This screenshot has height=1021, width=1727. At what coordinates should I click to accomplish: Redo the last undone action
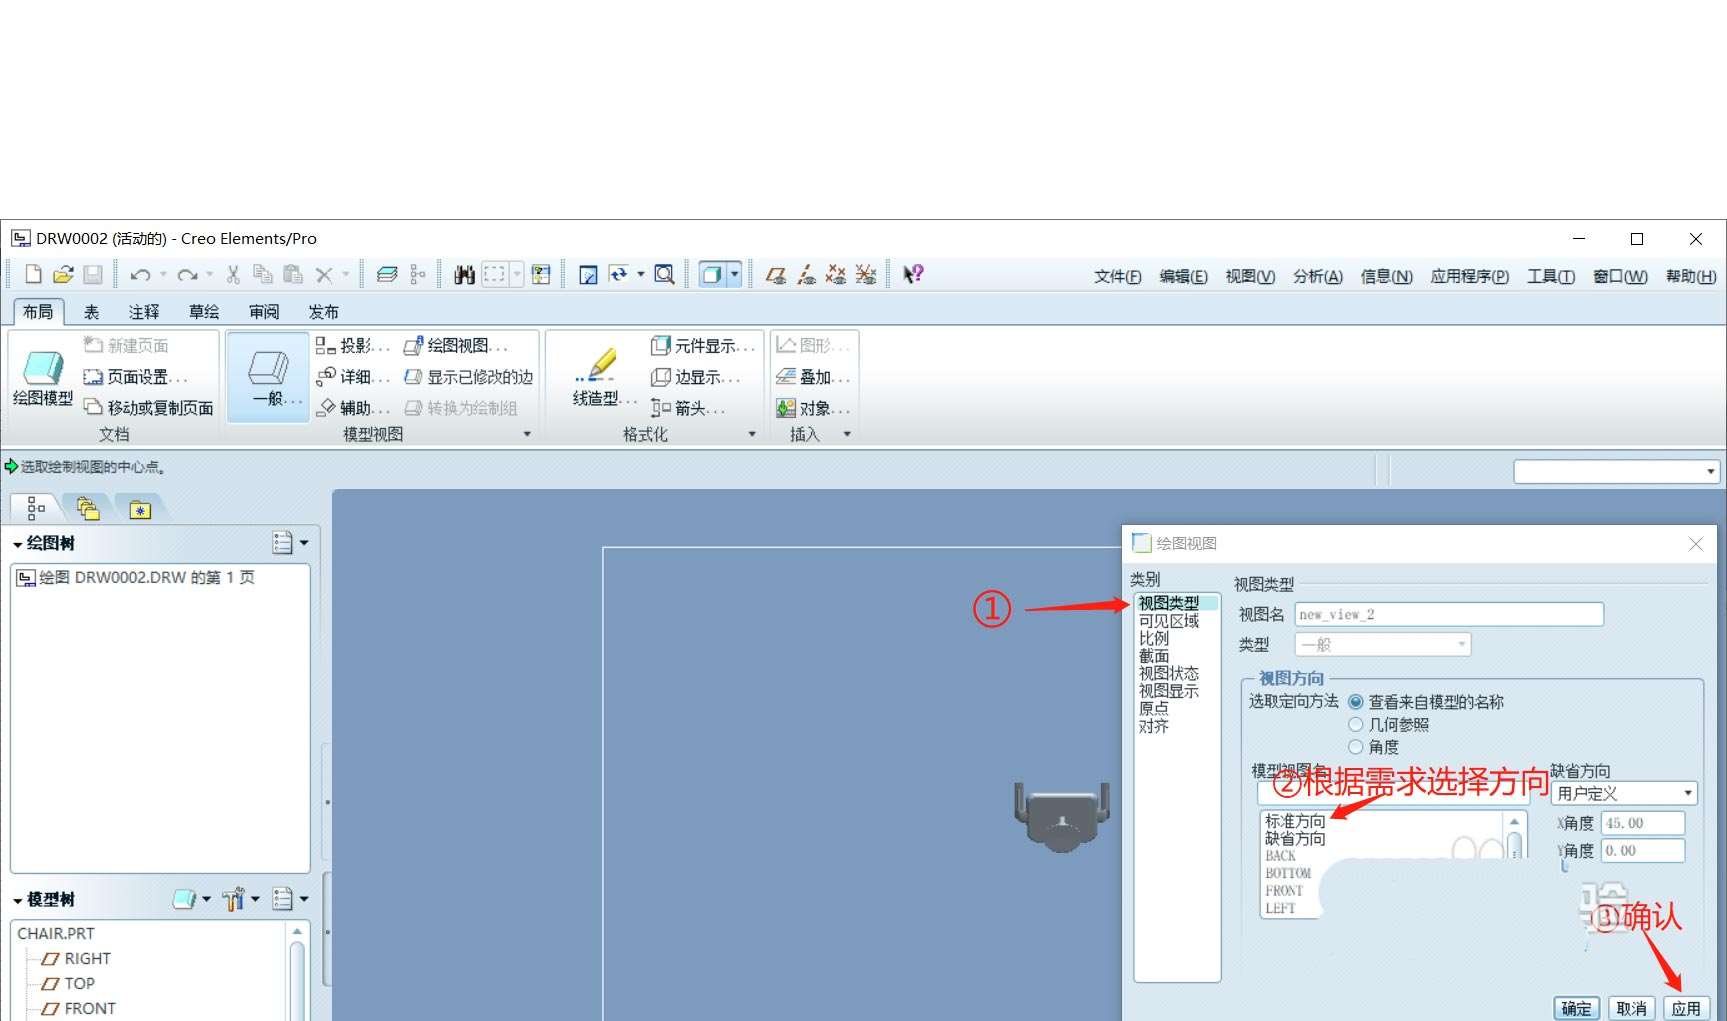[187, 274]
